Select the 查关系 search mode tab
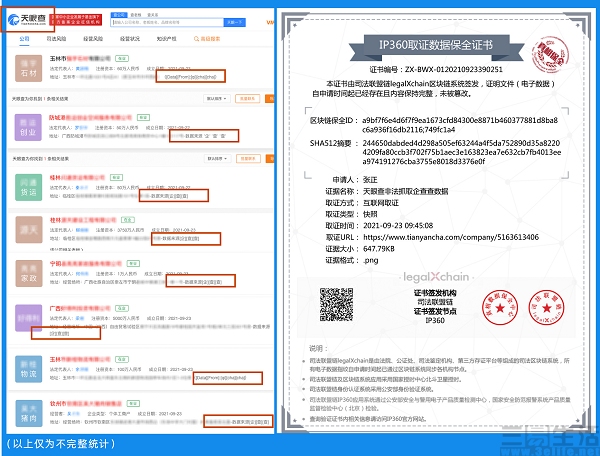600x456 pixels. point(152,15)
